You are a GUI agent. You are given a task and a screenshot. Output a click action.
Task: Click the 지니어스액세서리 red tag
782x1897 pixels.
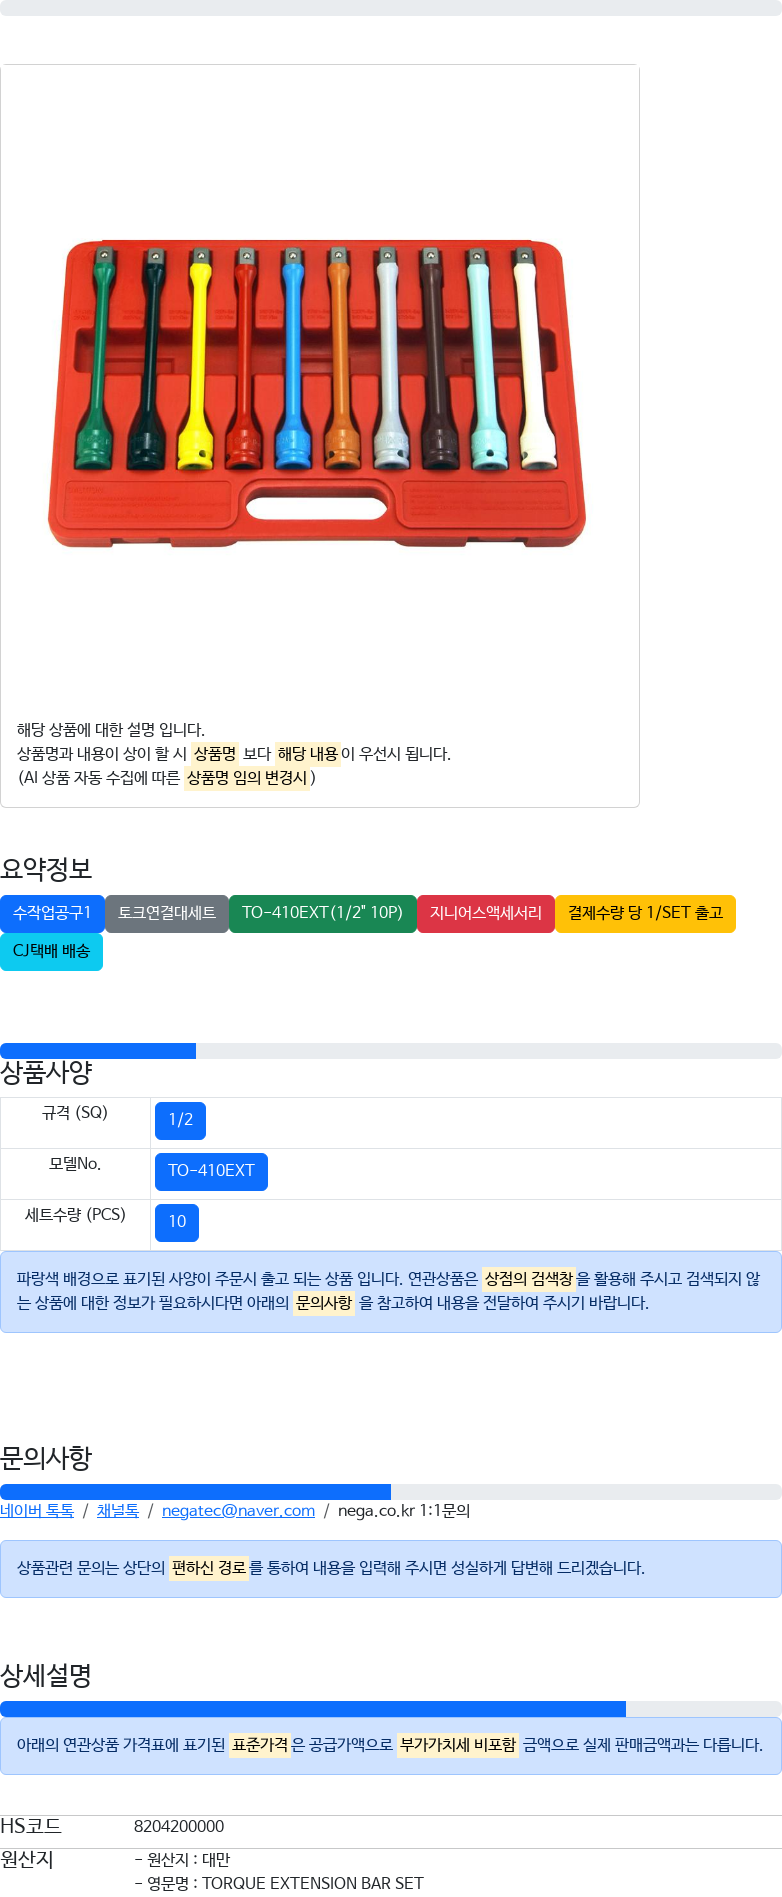485,913
